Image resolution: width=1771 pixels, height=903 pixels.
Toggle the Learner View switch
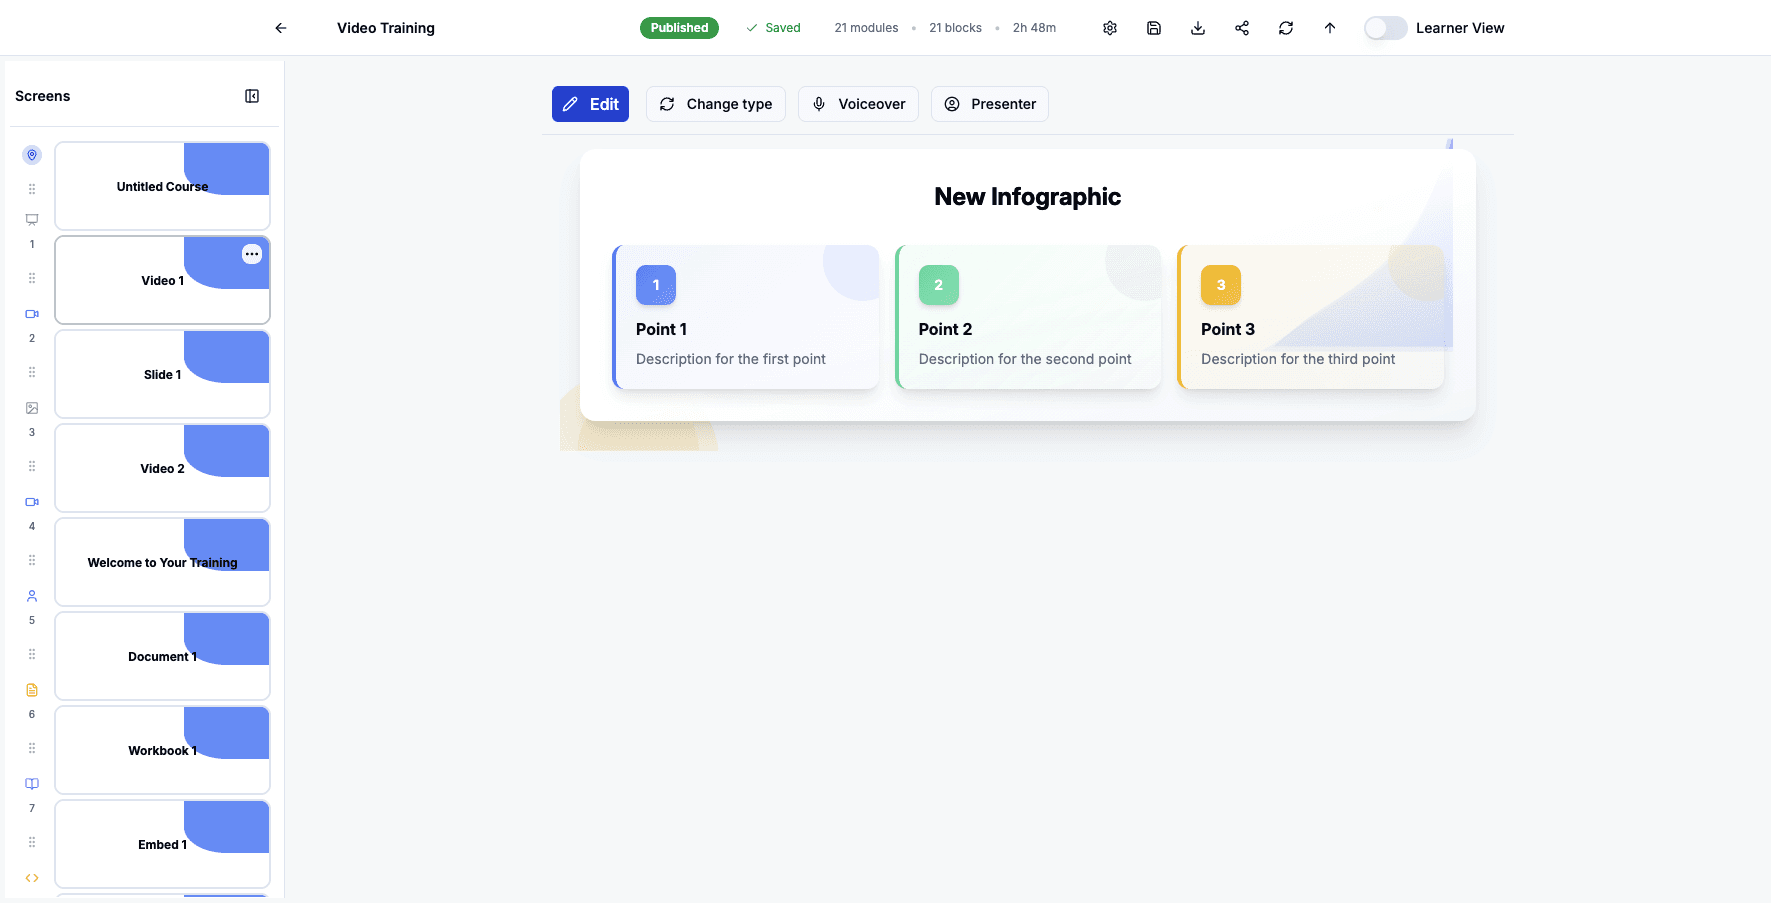point(1386,28)
